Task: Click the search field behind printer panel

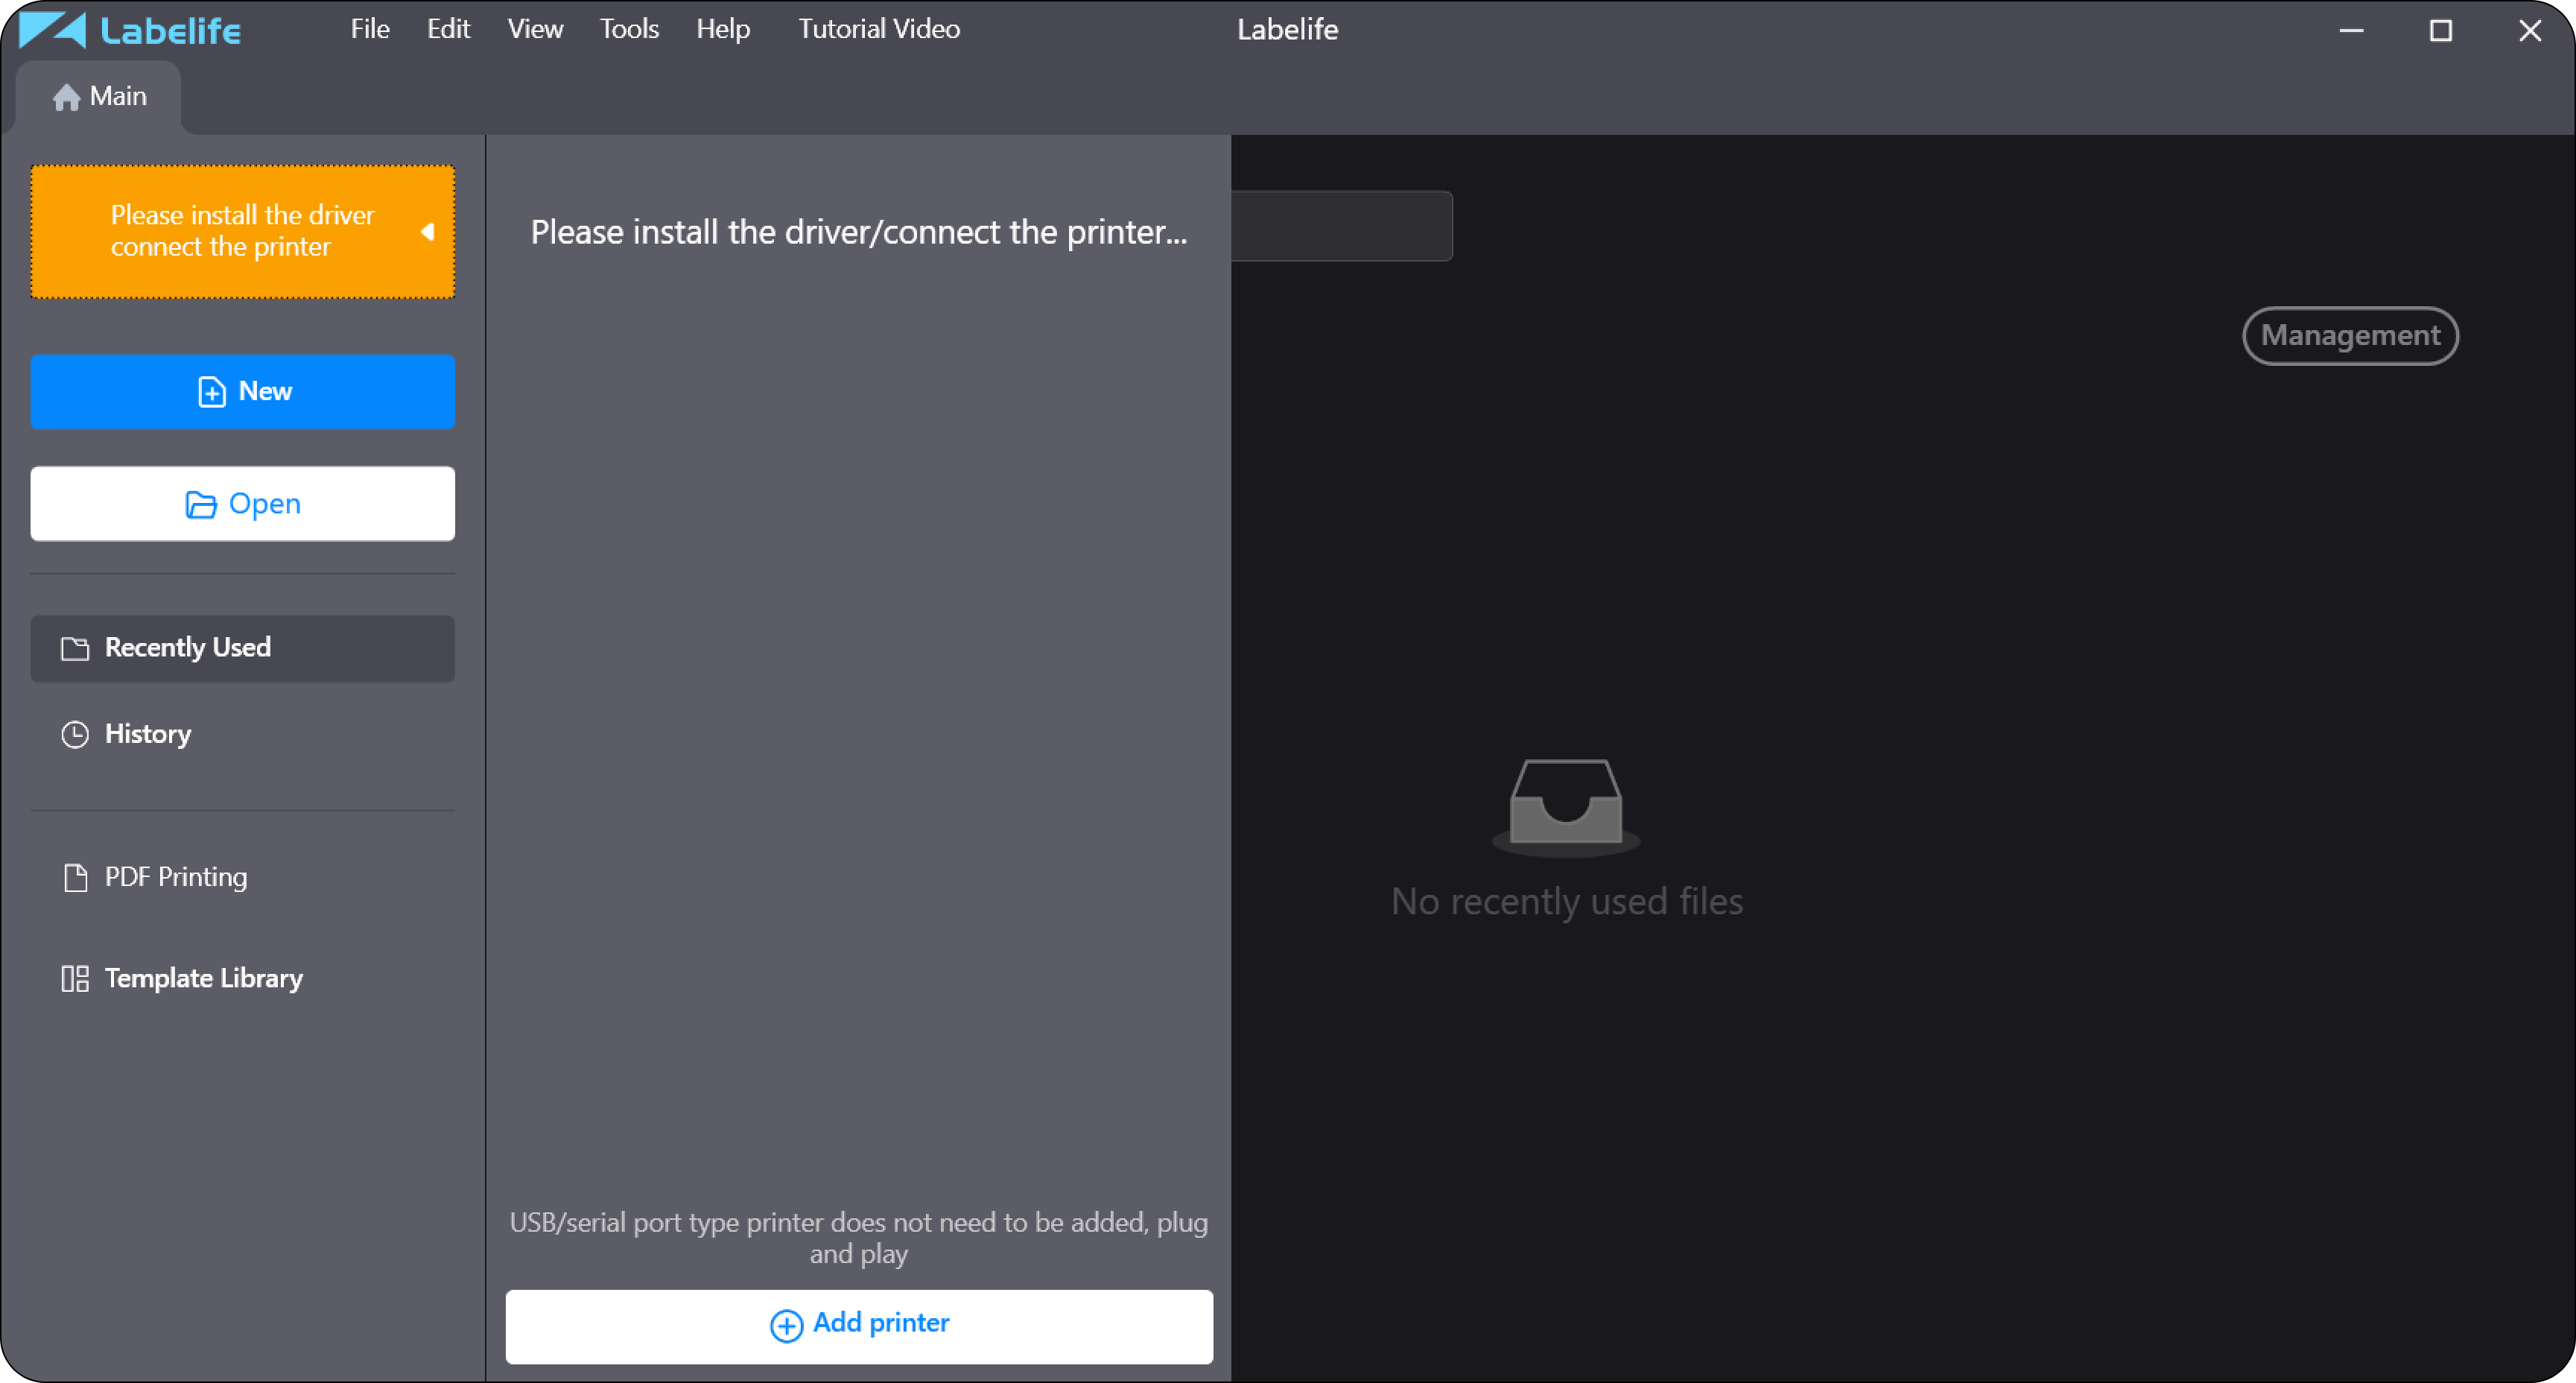Action: click(1342, 226)
